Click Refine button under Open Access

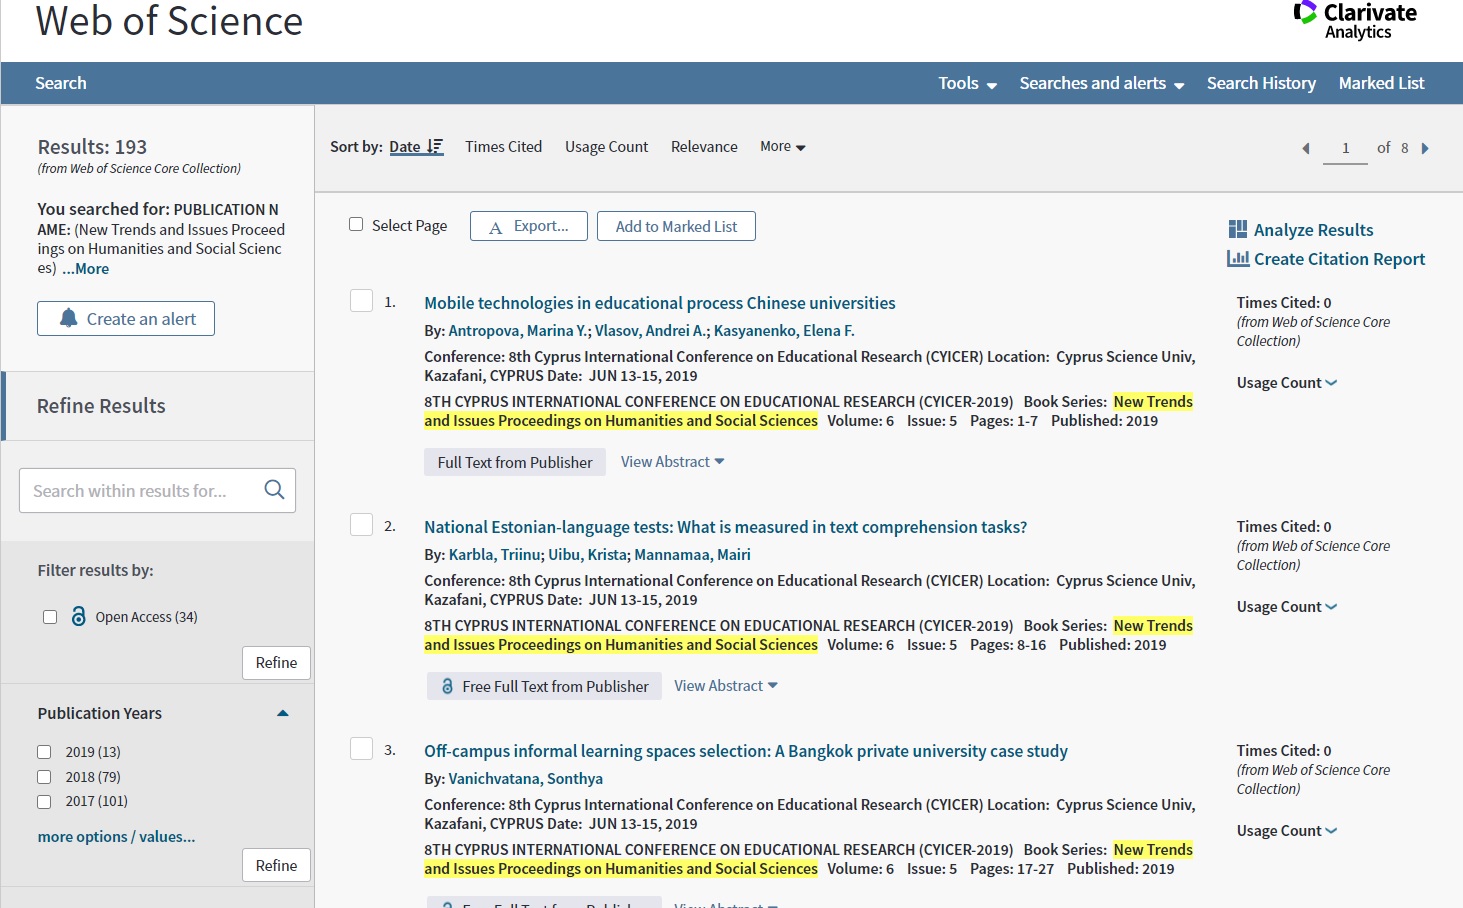(276, 662)
